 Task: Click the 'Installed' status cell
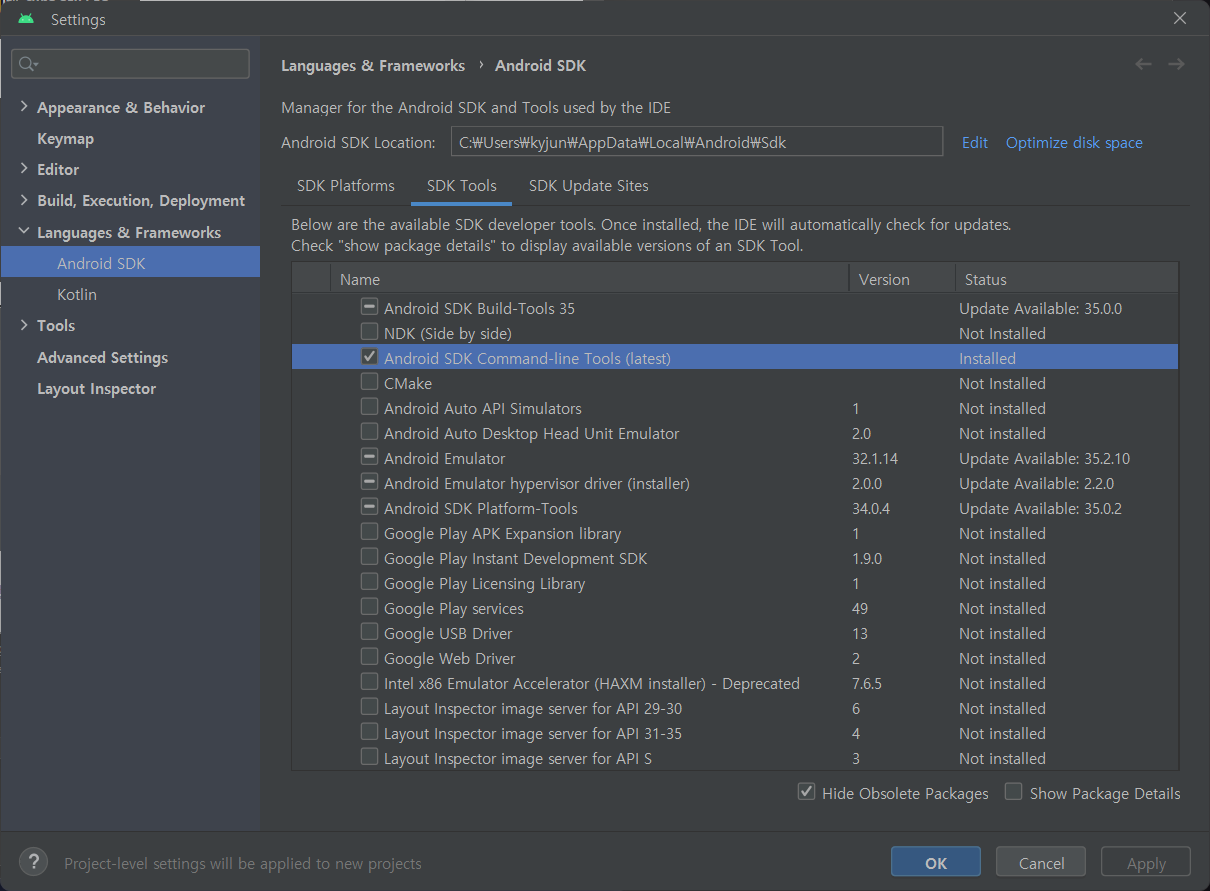[987, 358]
